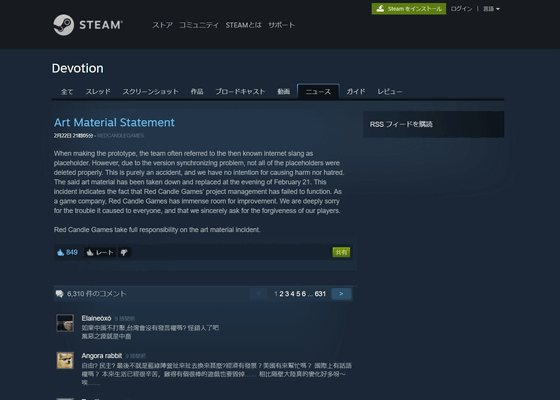The height and width of the screenshot is (400, 560).
Task: Go to comments page 5
Action: coord(298,294)
